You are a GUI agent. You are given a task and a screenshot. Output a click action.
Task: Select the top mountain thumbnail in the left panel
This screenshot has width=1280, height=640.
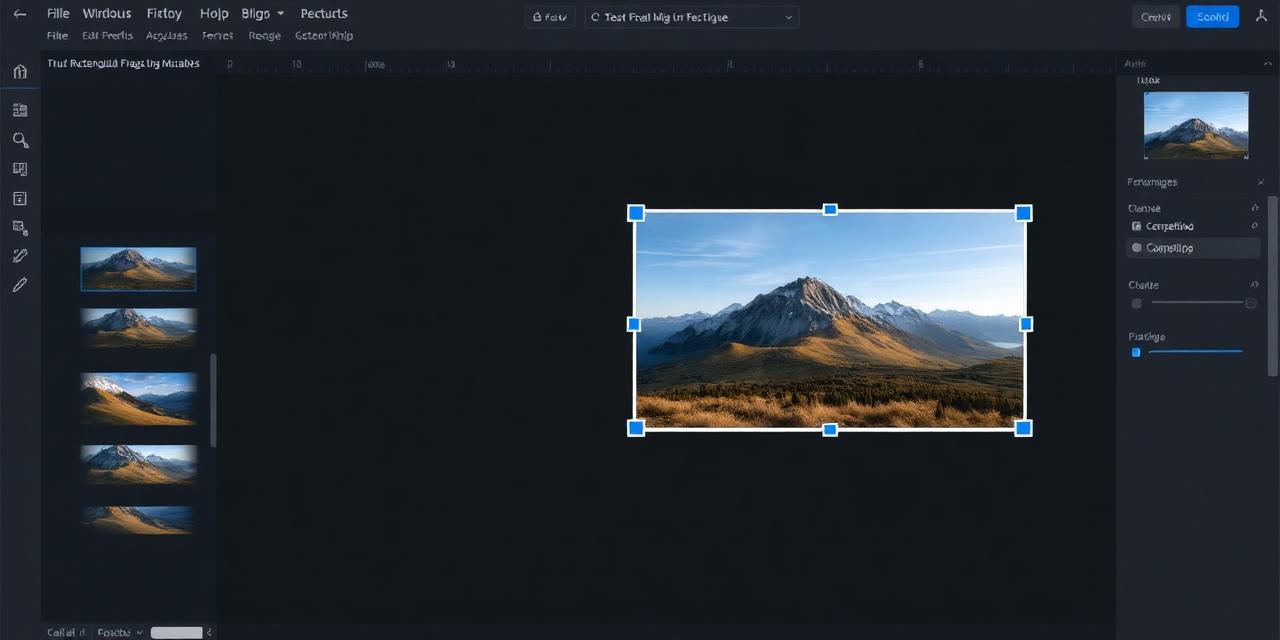tap(138, 268)
